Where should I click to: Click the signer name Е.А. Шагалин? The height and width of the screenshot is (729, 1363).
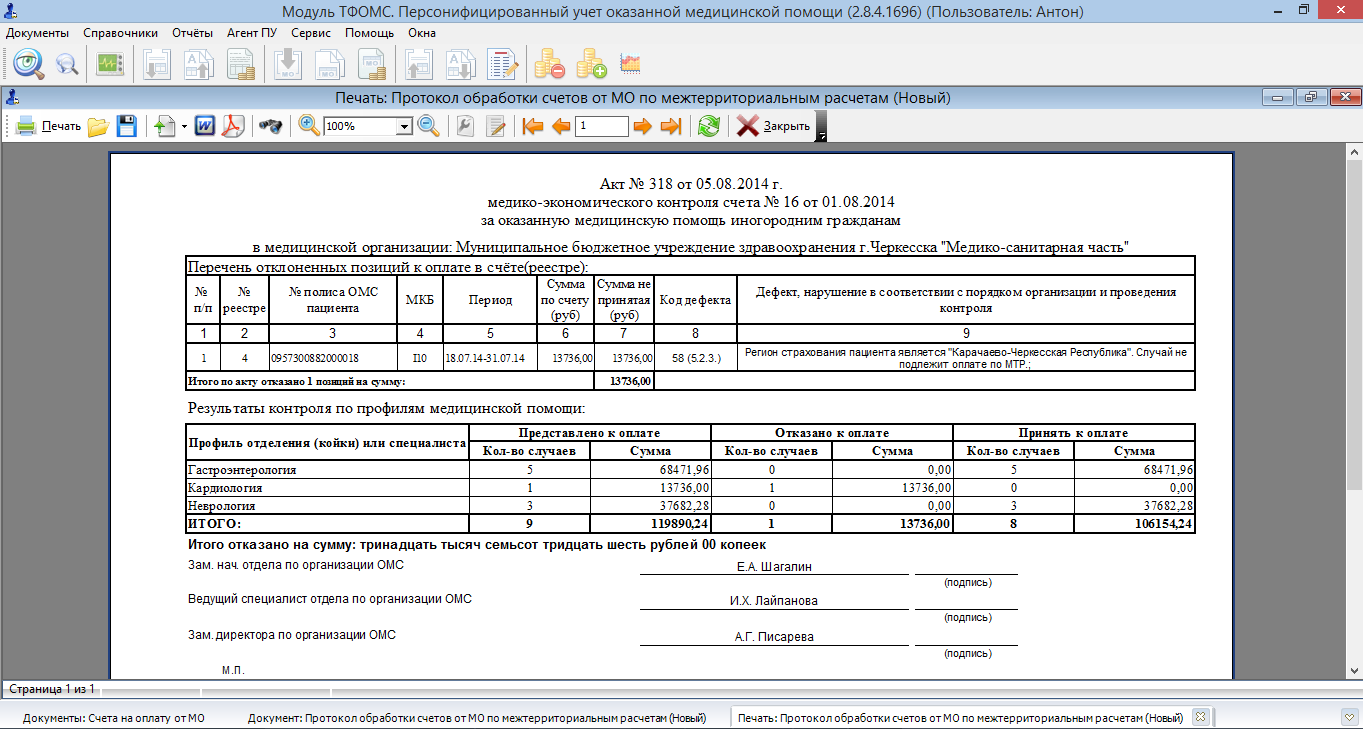coord(774,566)
